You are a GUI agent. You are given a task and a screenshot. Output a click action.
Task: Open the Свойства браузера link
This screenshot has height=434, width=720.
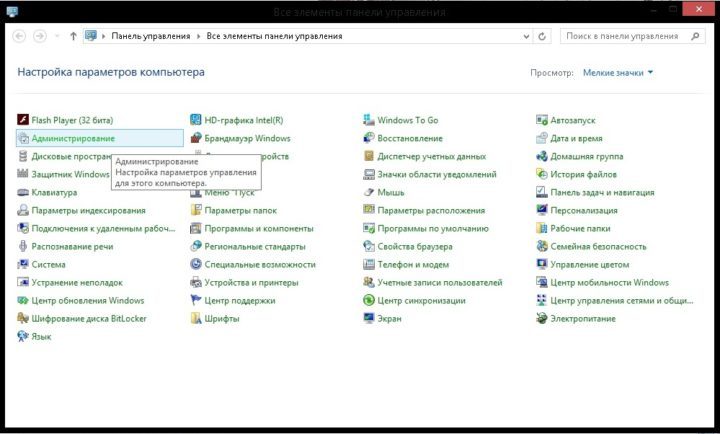click(x=415, y=246)
